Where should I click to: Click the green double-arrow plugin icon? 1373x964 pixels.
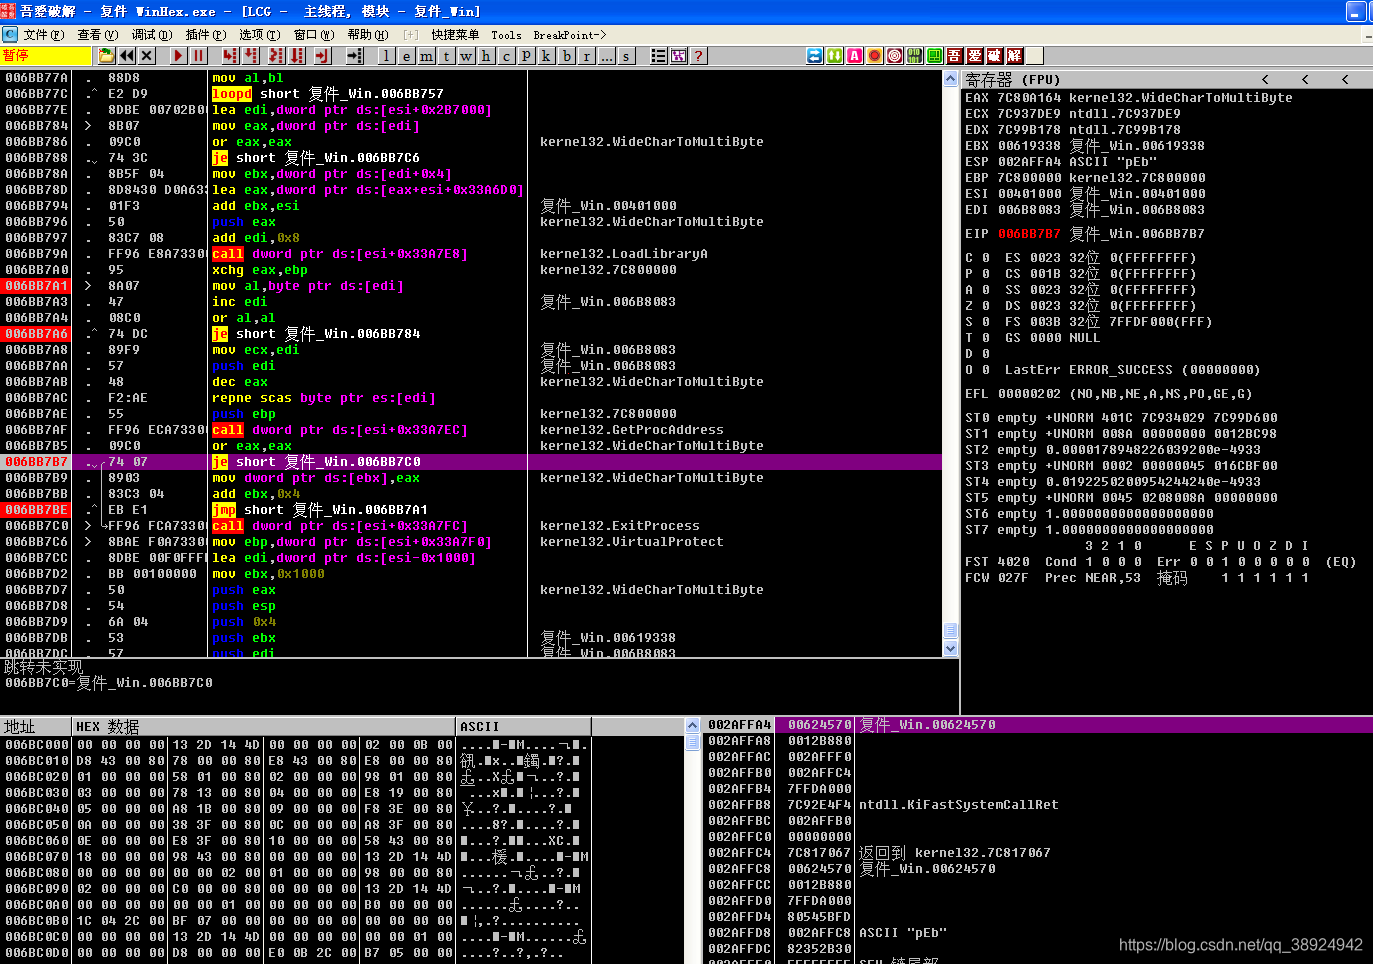click(x=835, y=56)
